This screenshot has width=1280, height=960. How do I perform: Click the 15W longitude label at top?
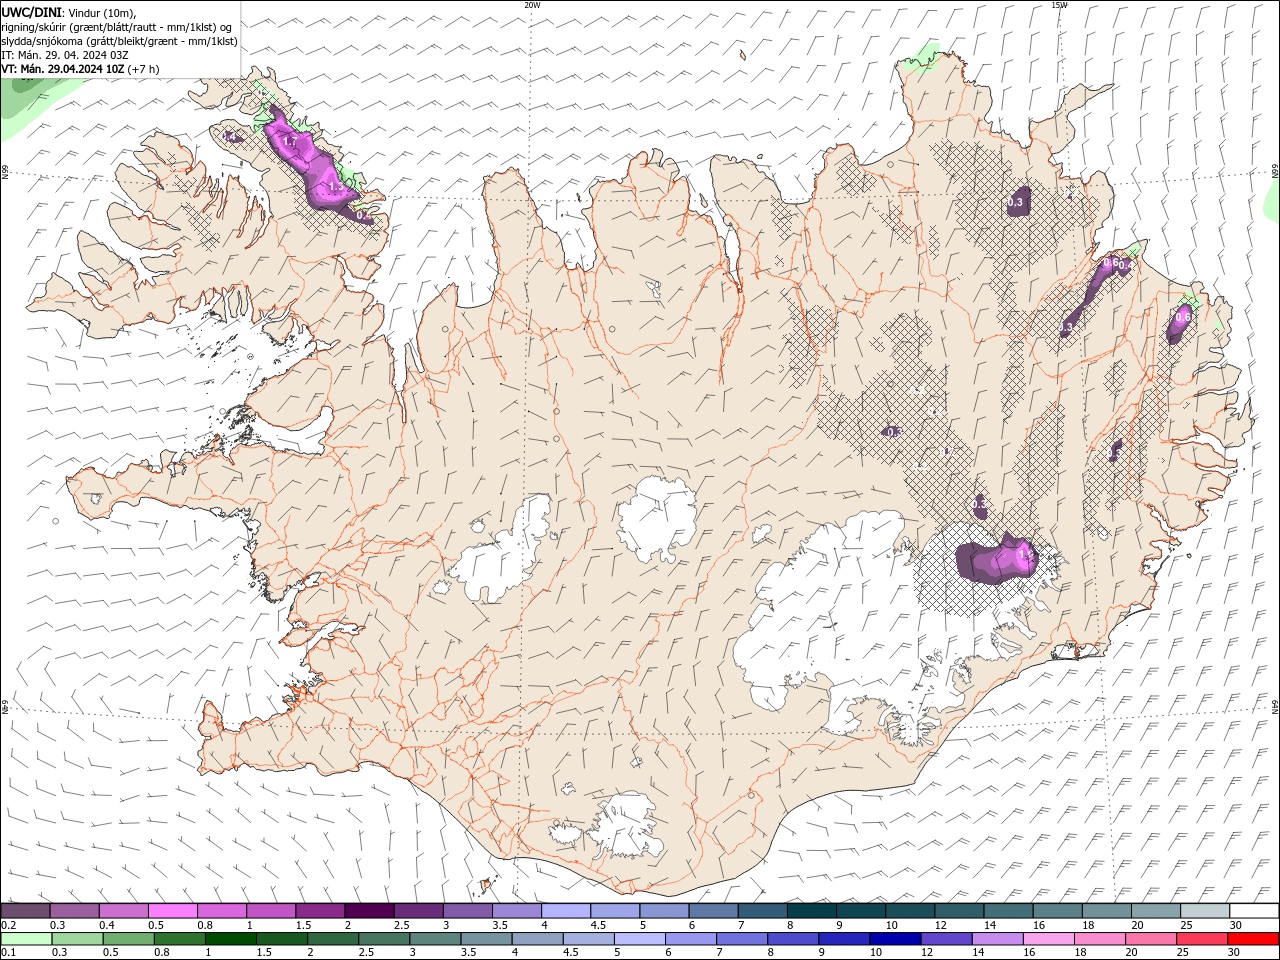tap(1059, 5)
